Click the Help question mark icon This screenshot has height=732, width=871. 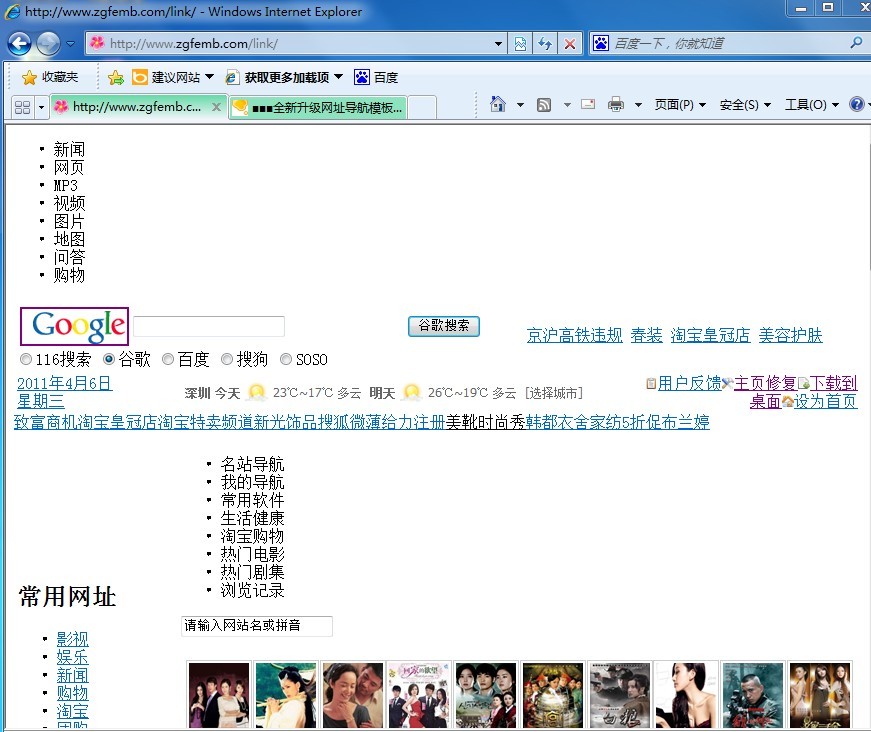(857, 104)
